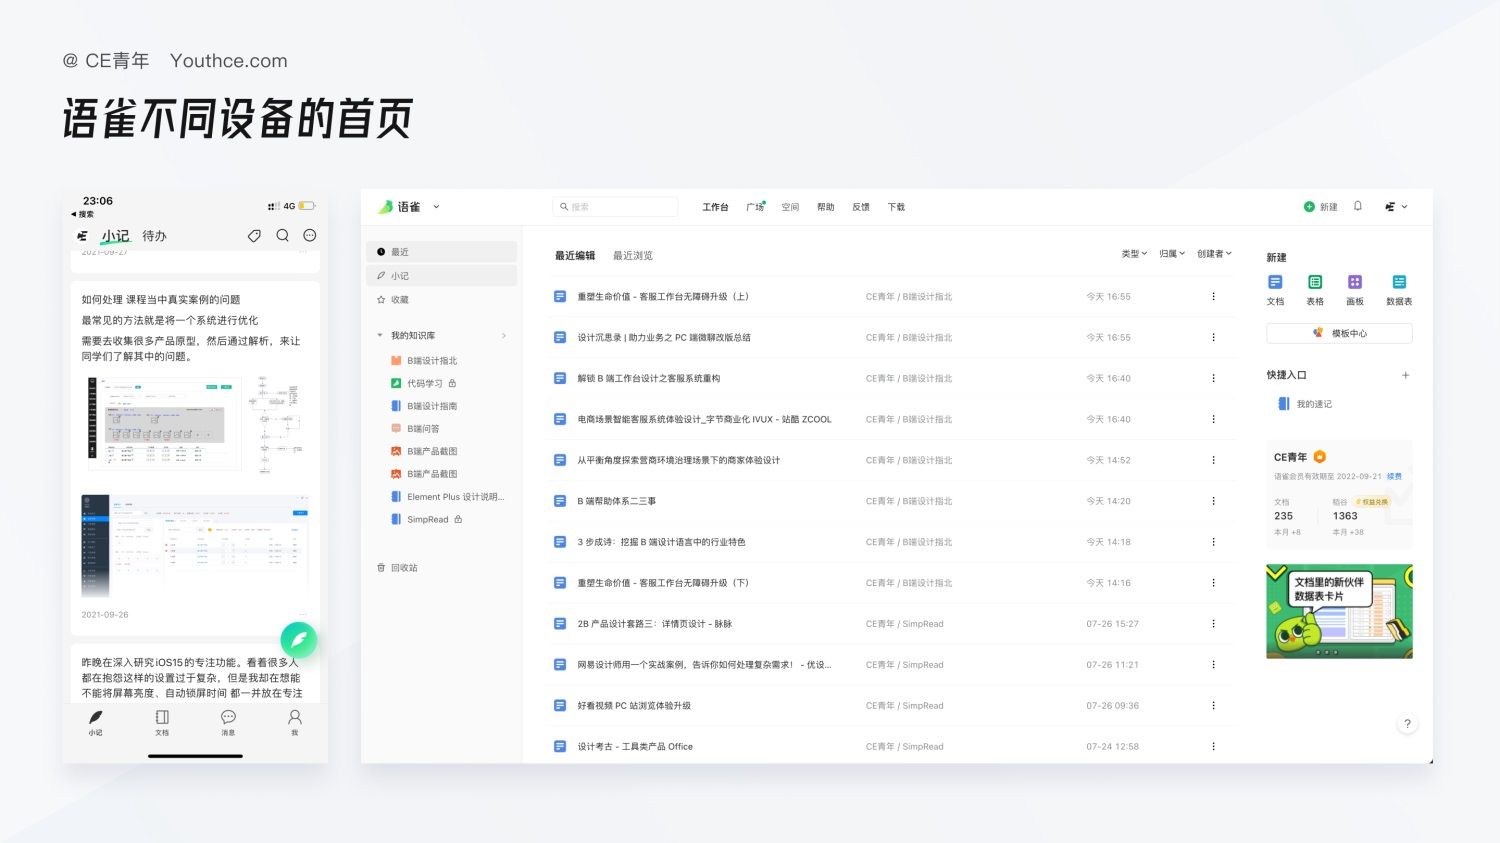Open the 空间 menu item
This screenshot has height=843, width=1500.
[790, 207]
